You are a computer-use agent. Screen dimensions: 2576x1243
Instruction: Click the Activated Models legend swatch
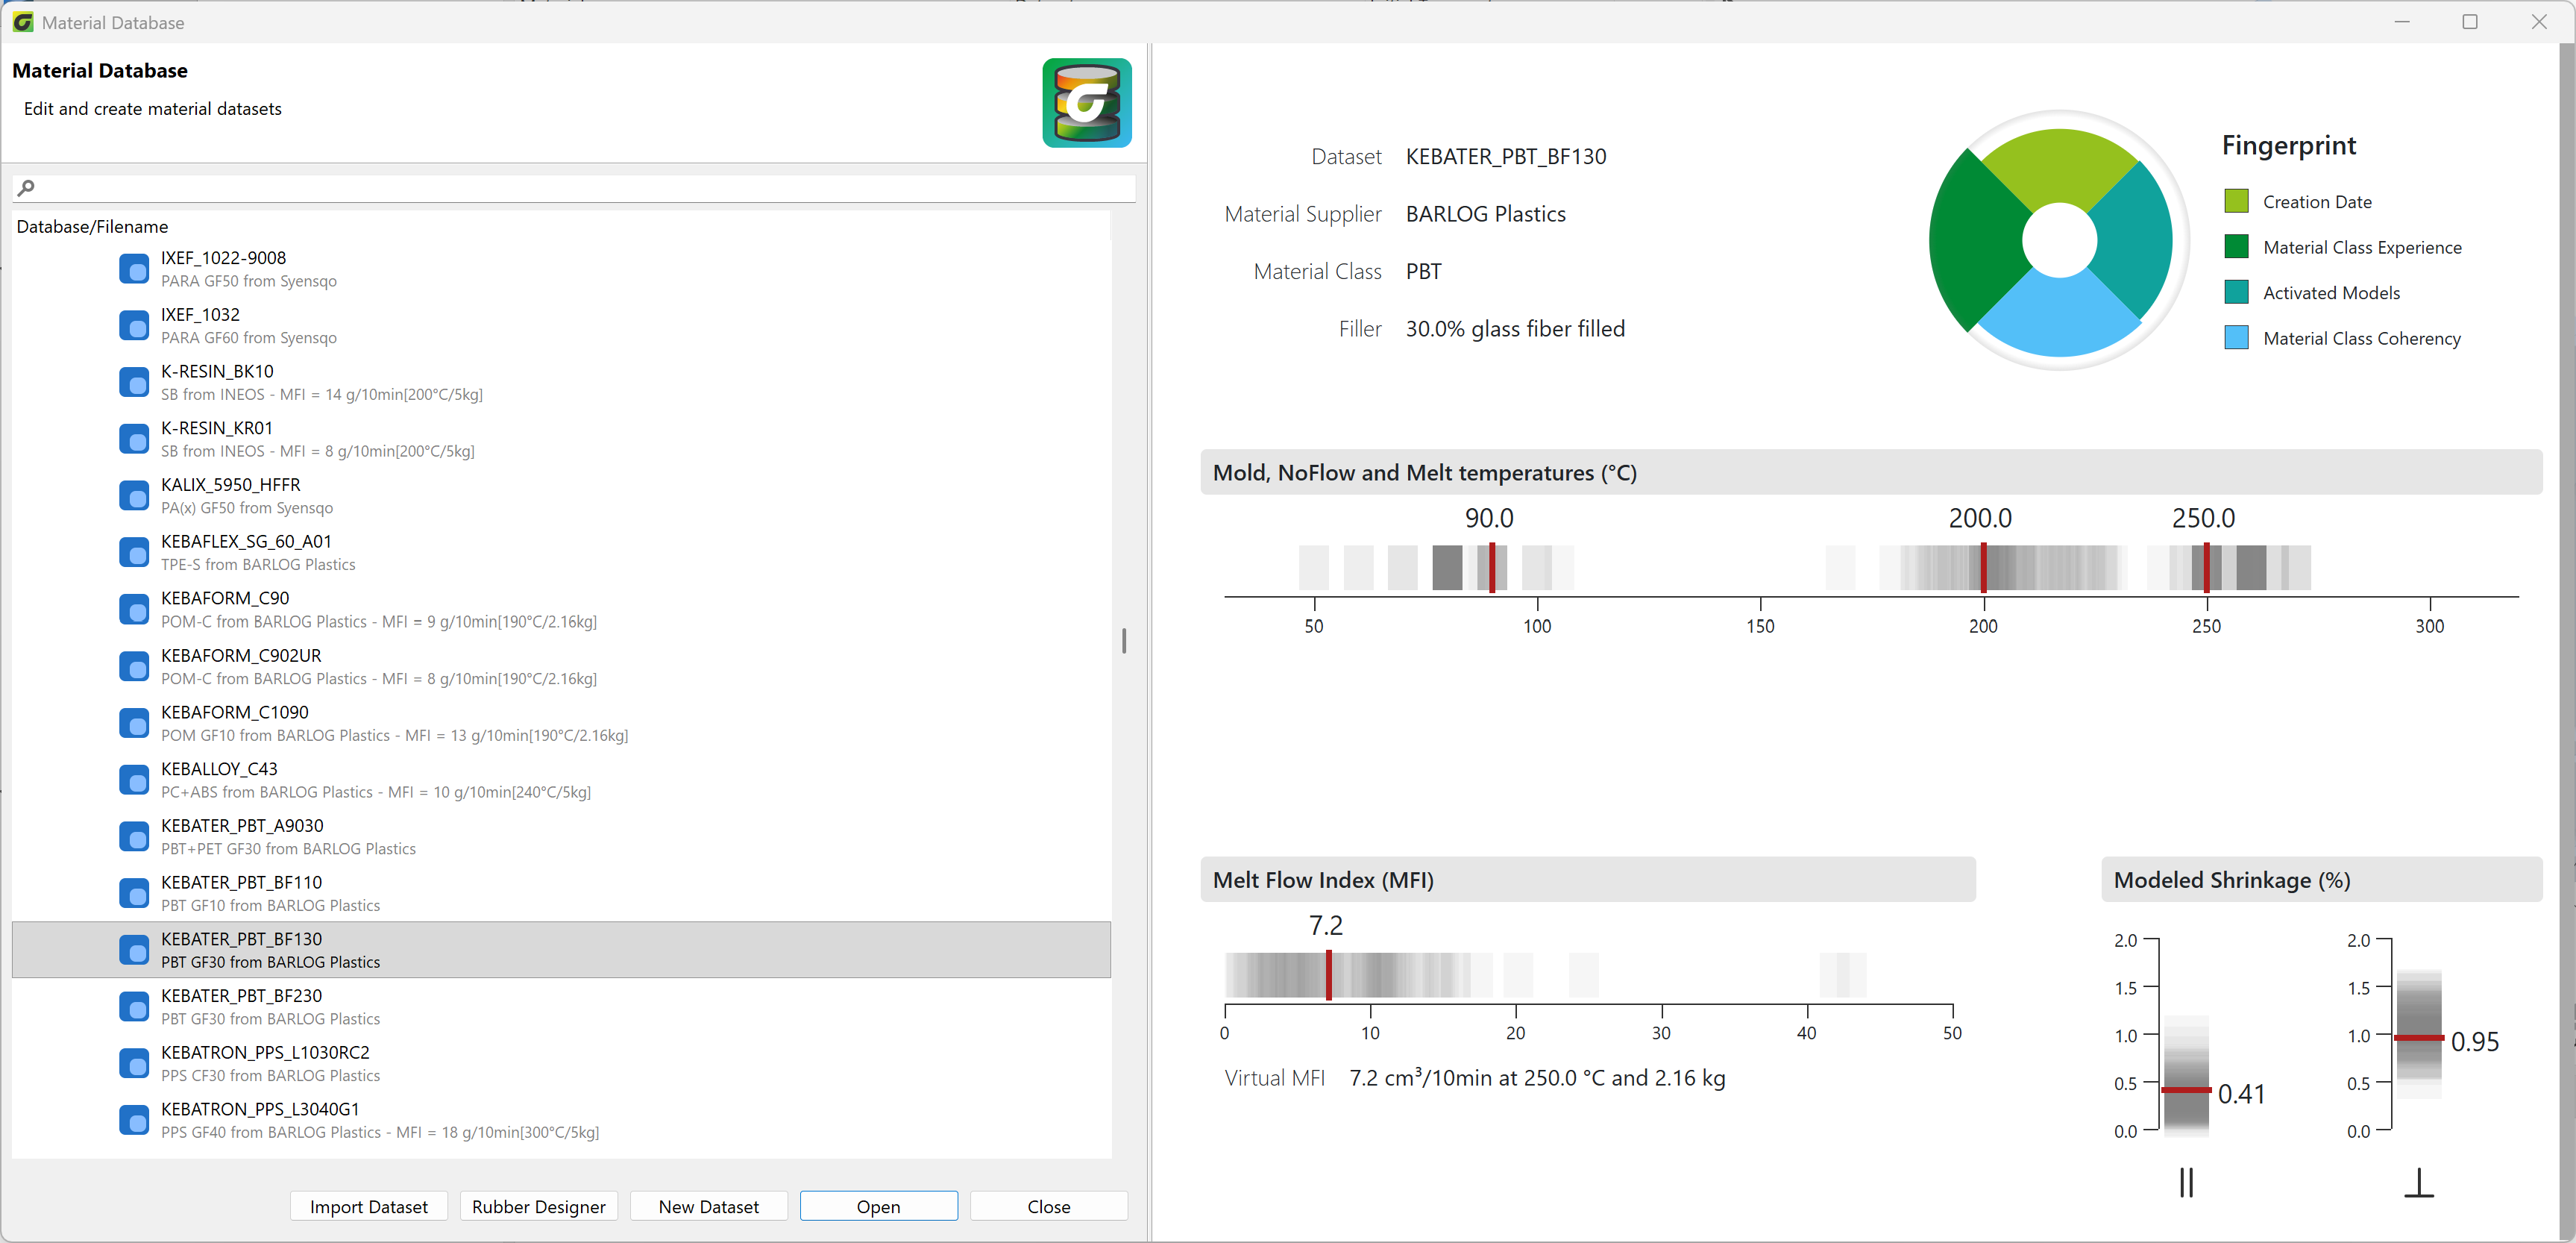tap(2236, 292)
